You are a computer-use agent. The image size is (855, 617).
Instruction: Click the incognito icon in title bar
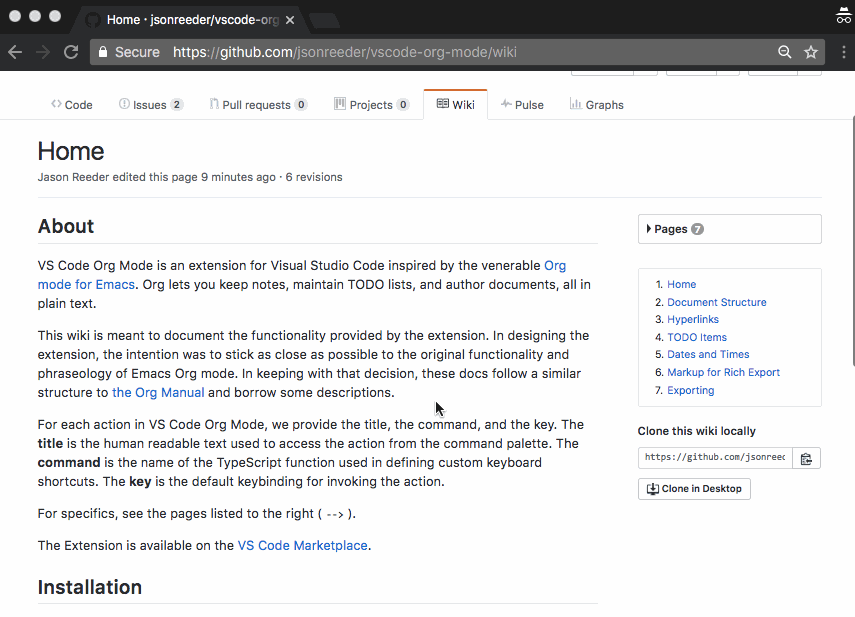click(x=844, y=16)
